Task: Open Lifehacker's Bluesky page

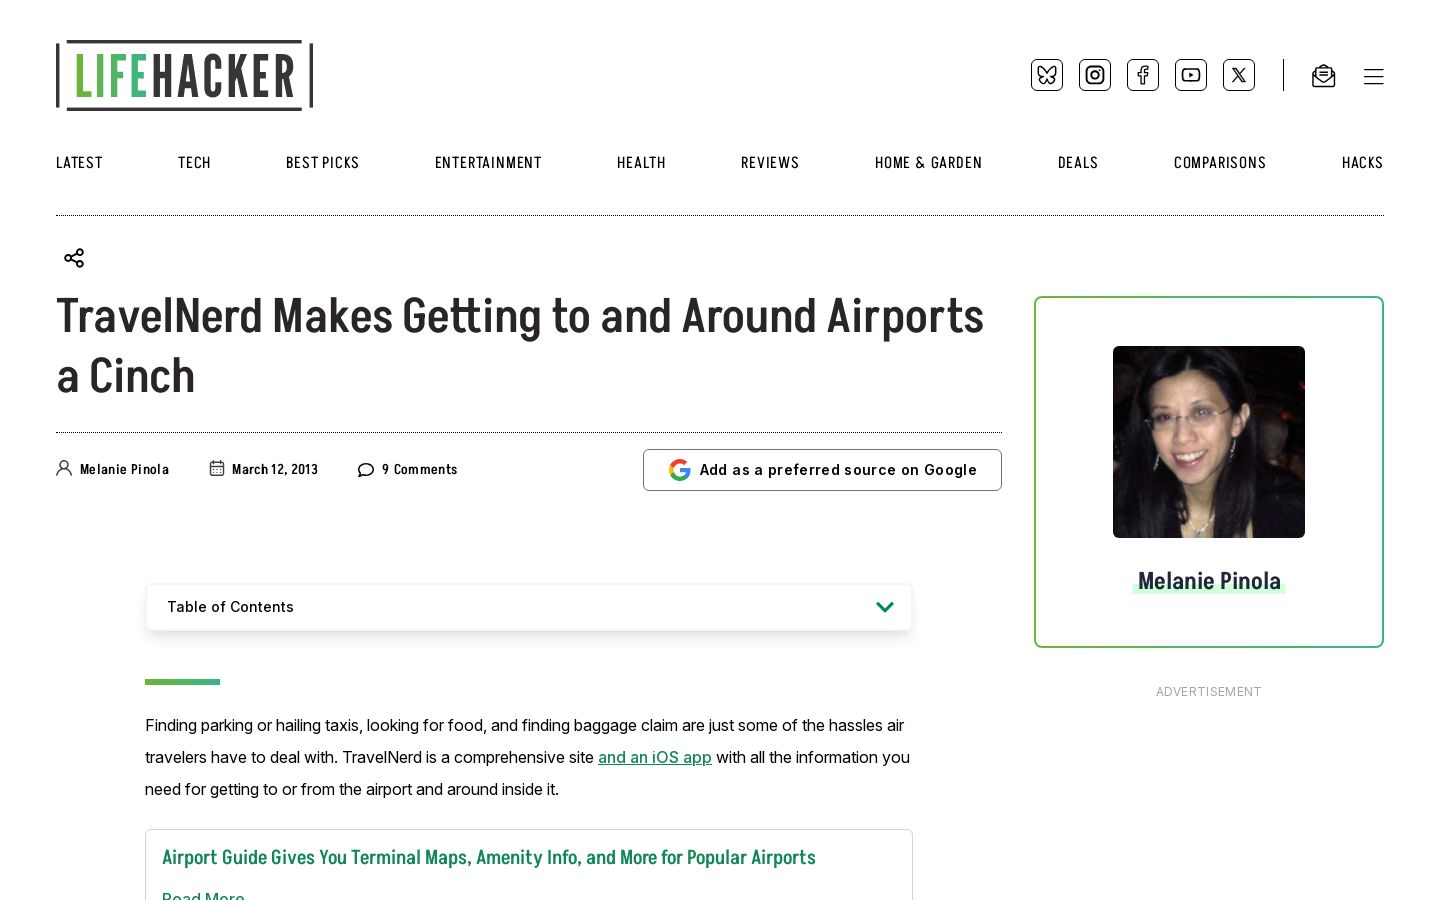Action: (x=1047, y=75)
